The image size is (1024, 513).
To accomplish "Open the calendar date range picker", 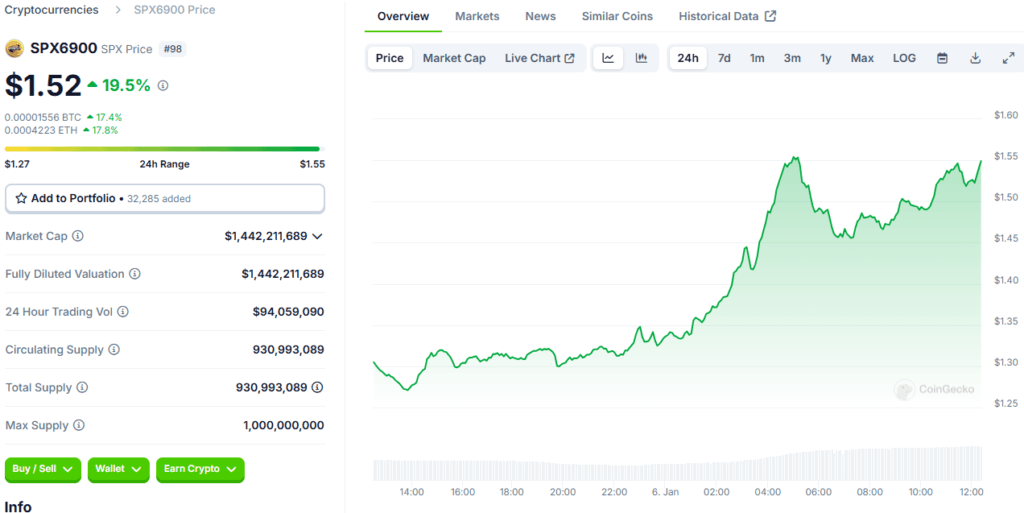I will [942, 58].
